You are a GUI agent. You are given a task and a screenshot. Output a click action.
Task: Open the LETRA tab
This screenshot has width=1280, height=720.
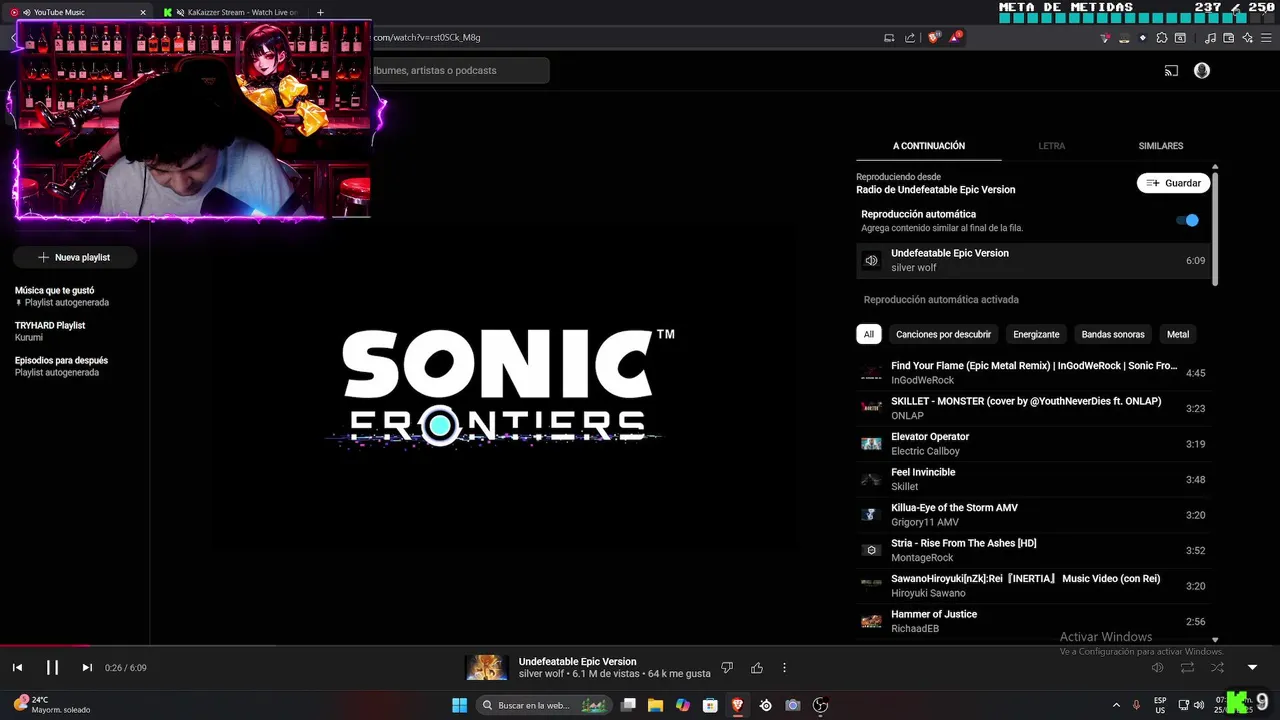click(1051, 146)
